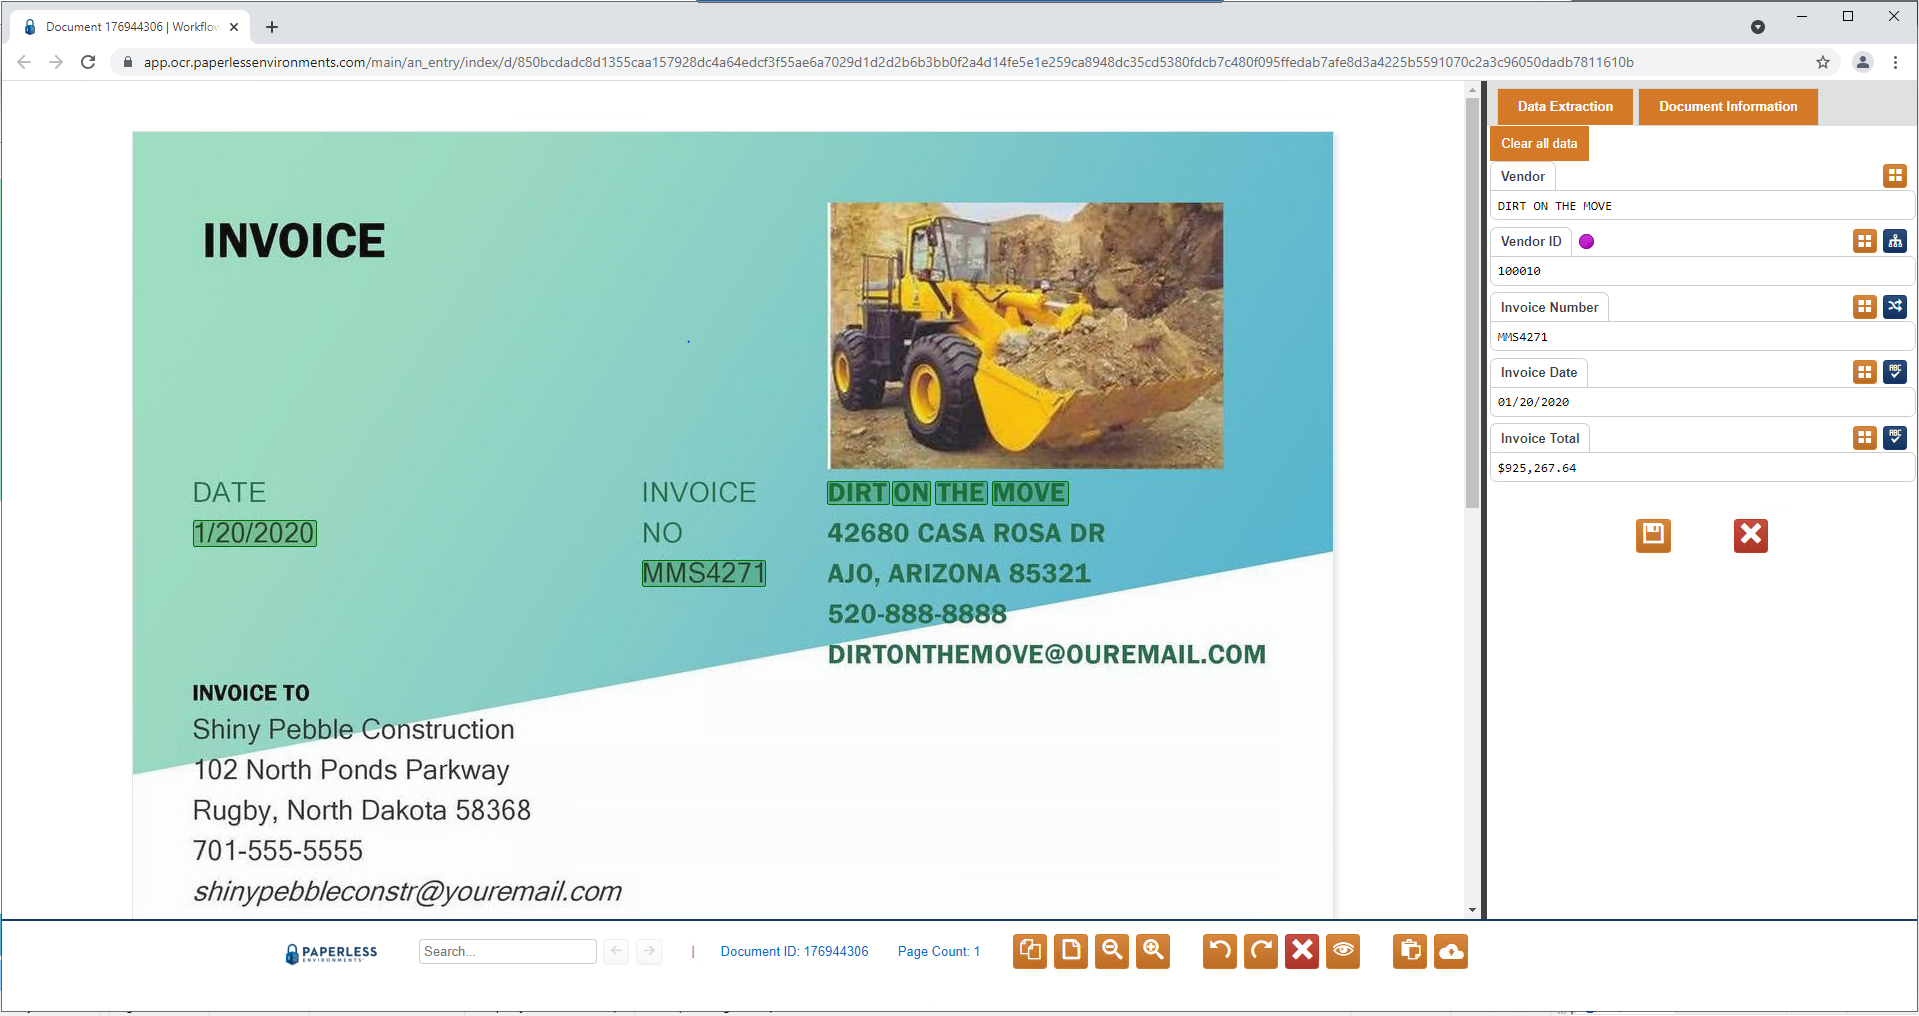
Task: Reload the browser page
Action: 88,62
